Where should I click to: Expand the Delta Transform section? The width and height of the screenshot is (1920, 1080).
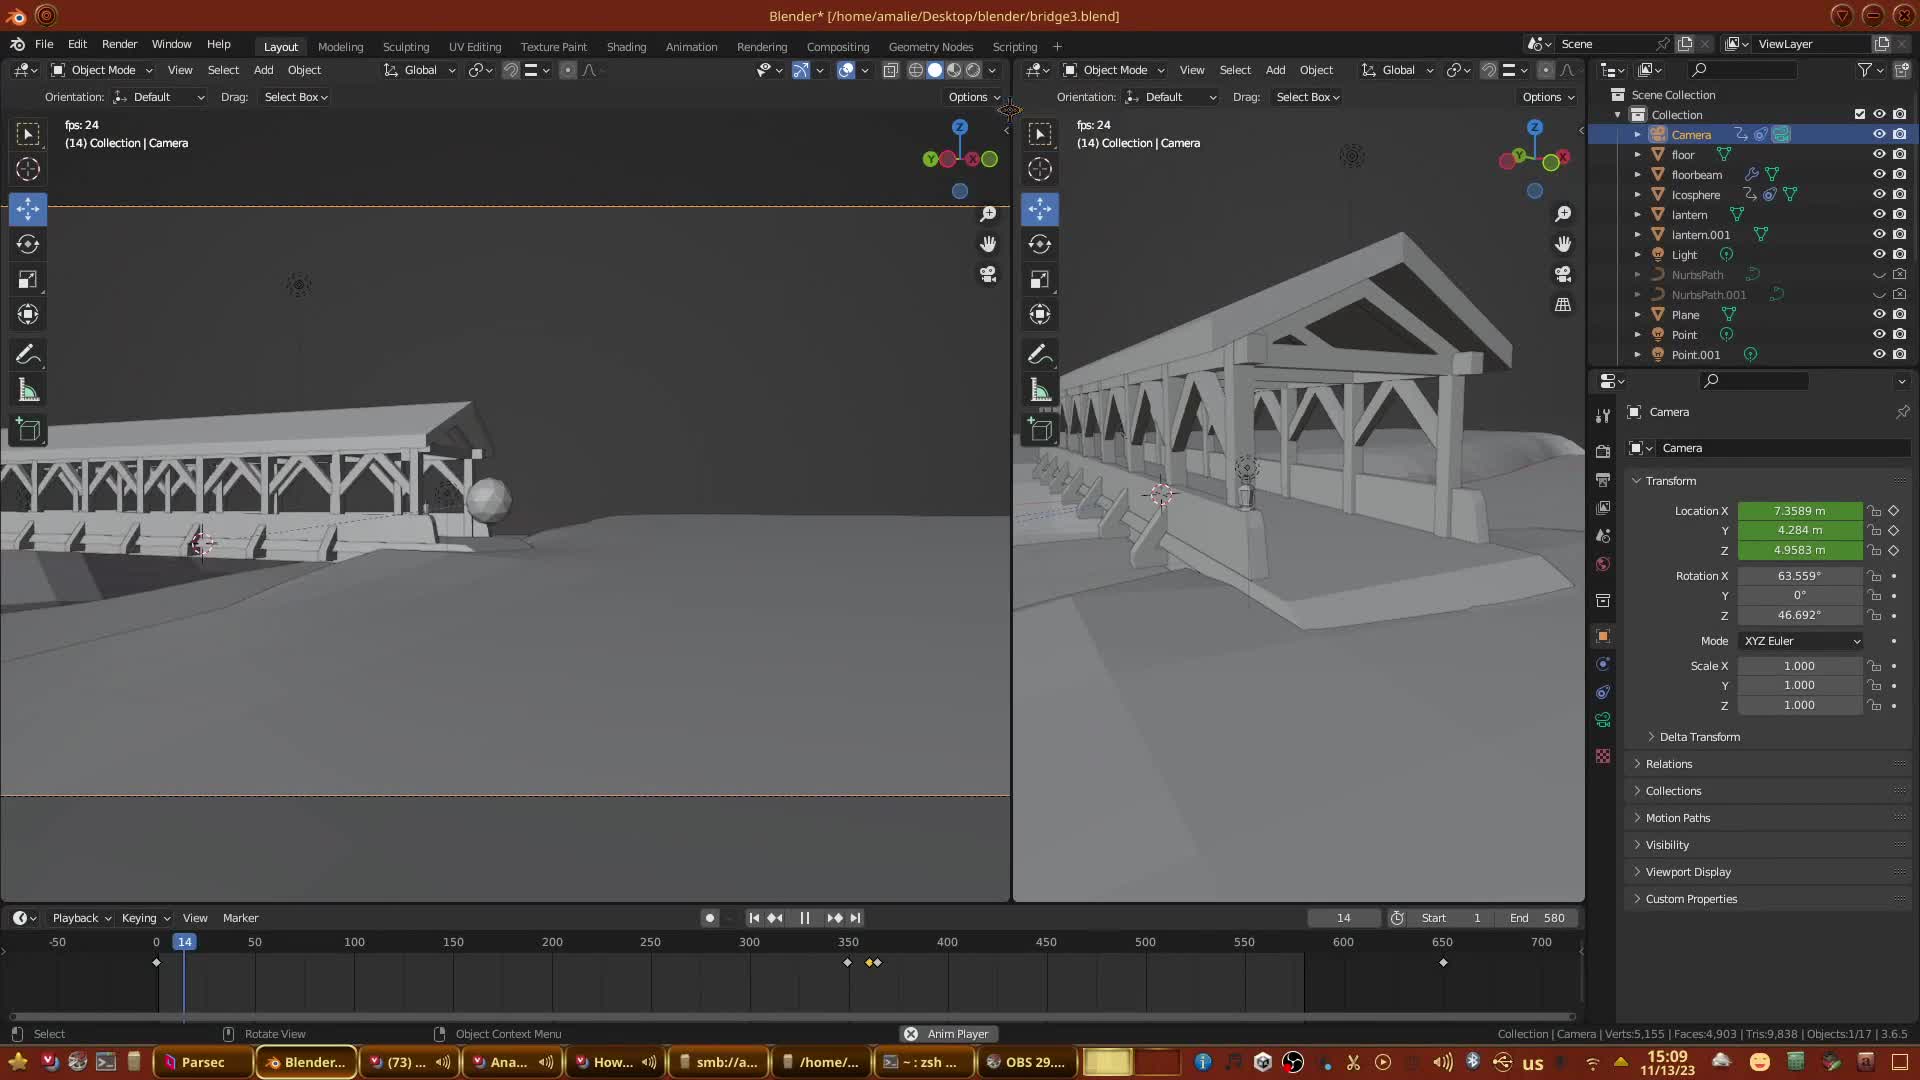point(1699,737)
